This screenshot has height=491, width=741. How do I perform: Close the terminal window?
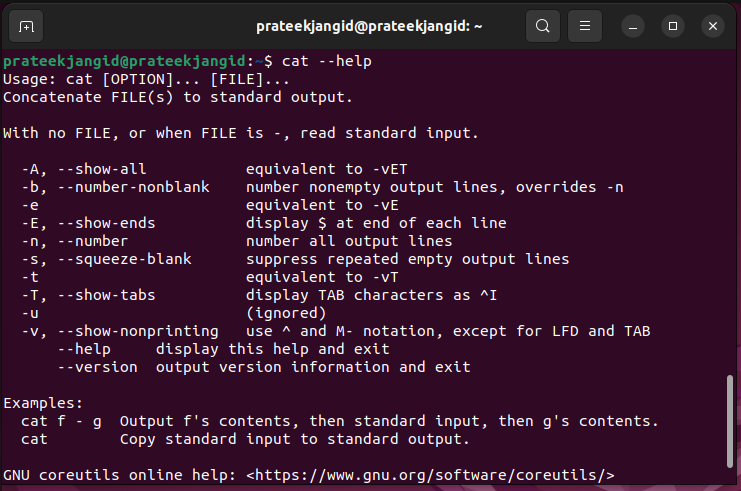(713, 26)
